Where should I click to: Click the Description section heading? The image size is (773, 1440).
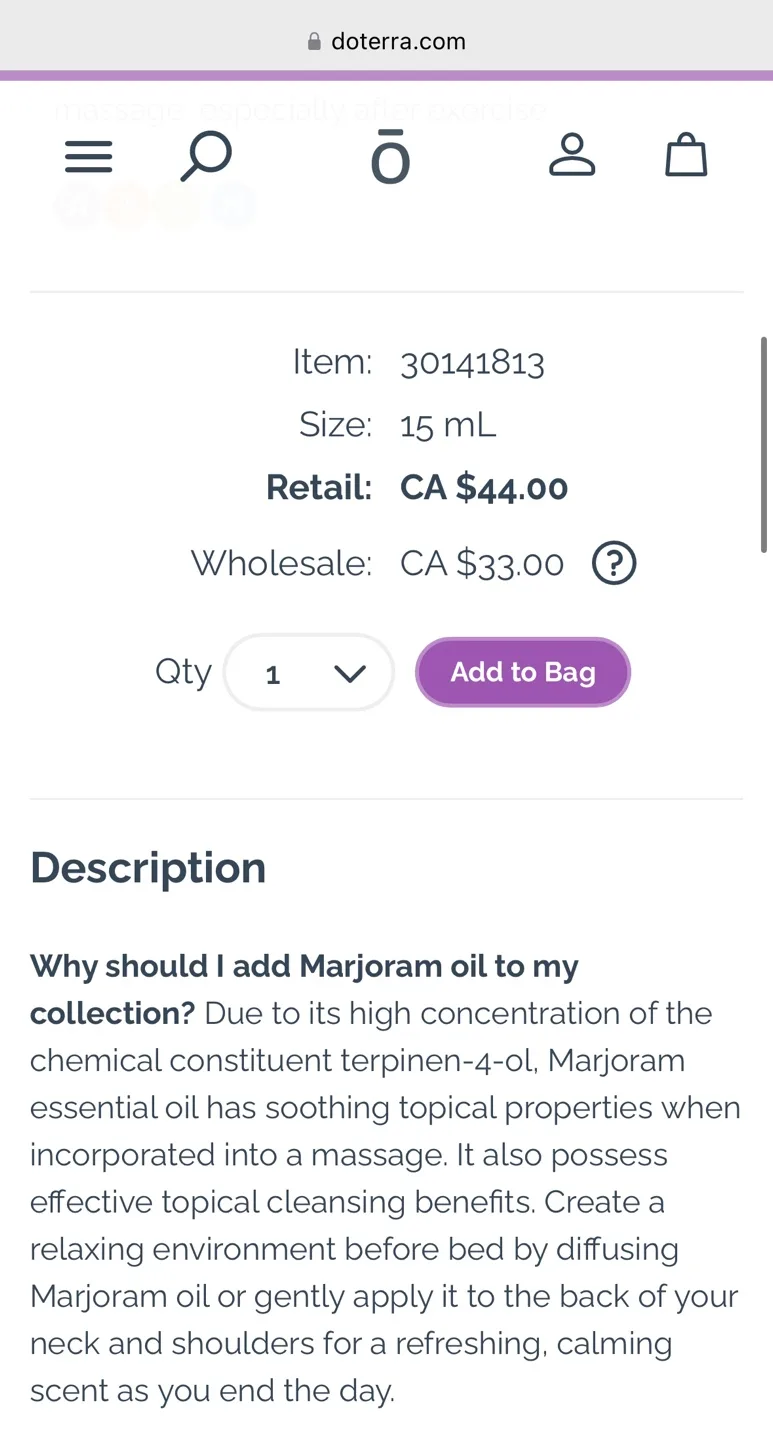click(x=147, y=868)
